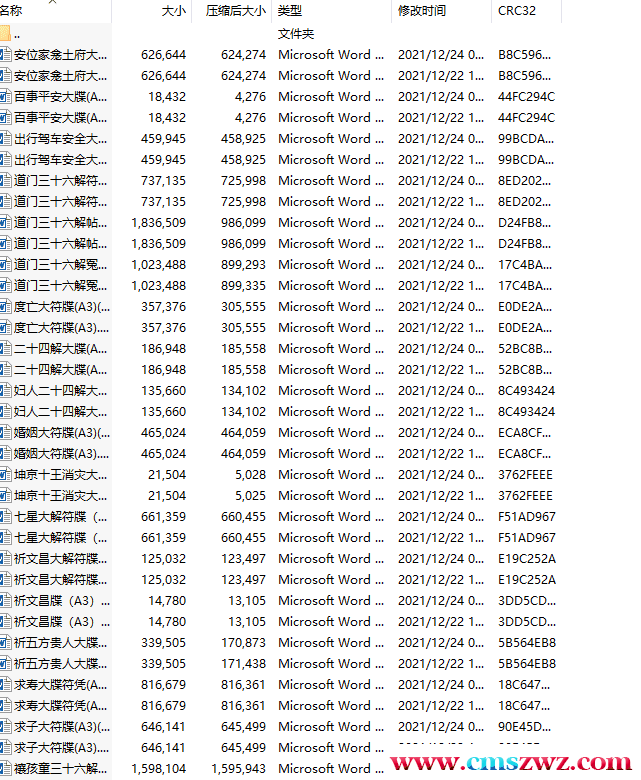
Task: Click compressed size cell 899,335
Action: click(x=244, y=286)
